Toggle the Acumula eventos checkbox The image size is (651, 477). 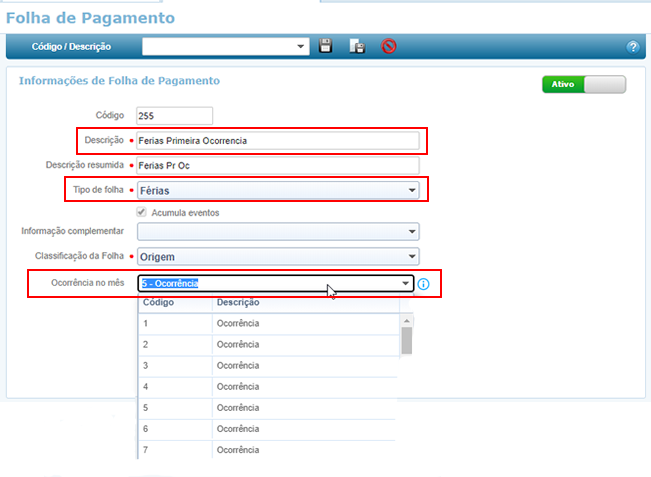point(142,212)
